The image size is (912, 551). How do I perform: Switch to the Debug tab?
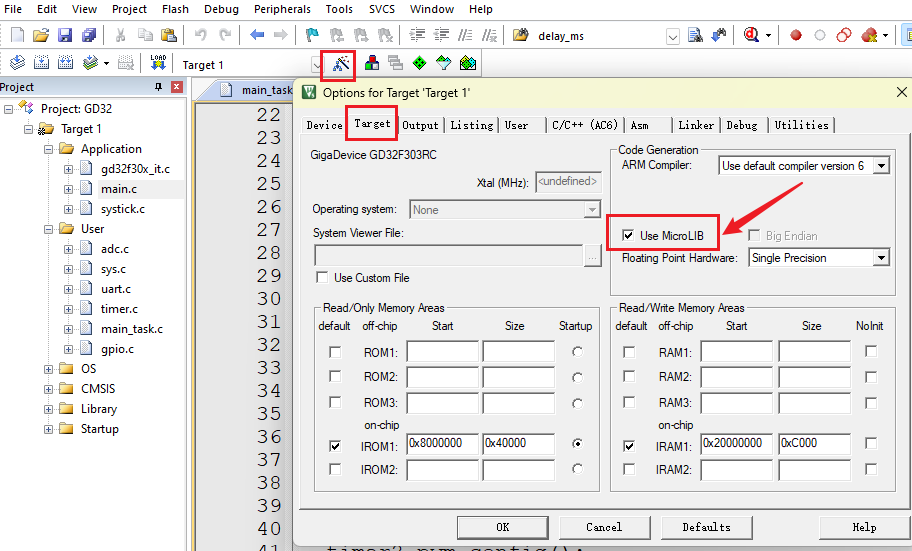[x=742, y=125]
